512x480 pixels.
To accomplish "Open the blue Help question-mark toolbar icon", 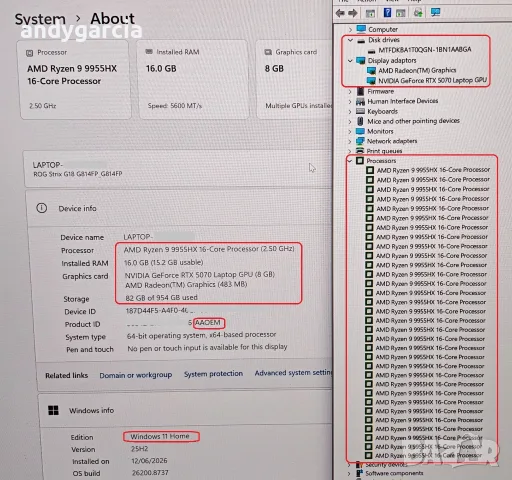I will [387, 13].
